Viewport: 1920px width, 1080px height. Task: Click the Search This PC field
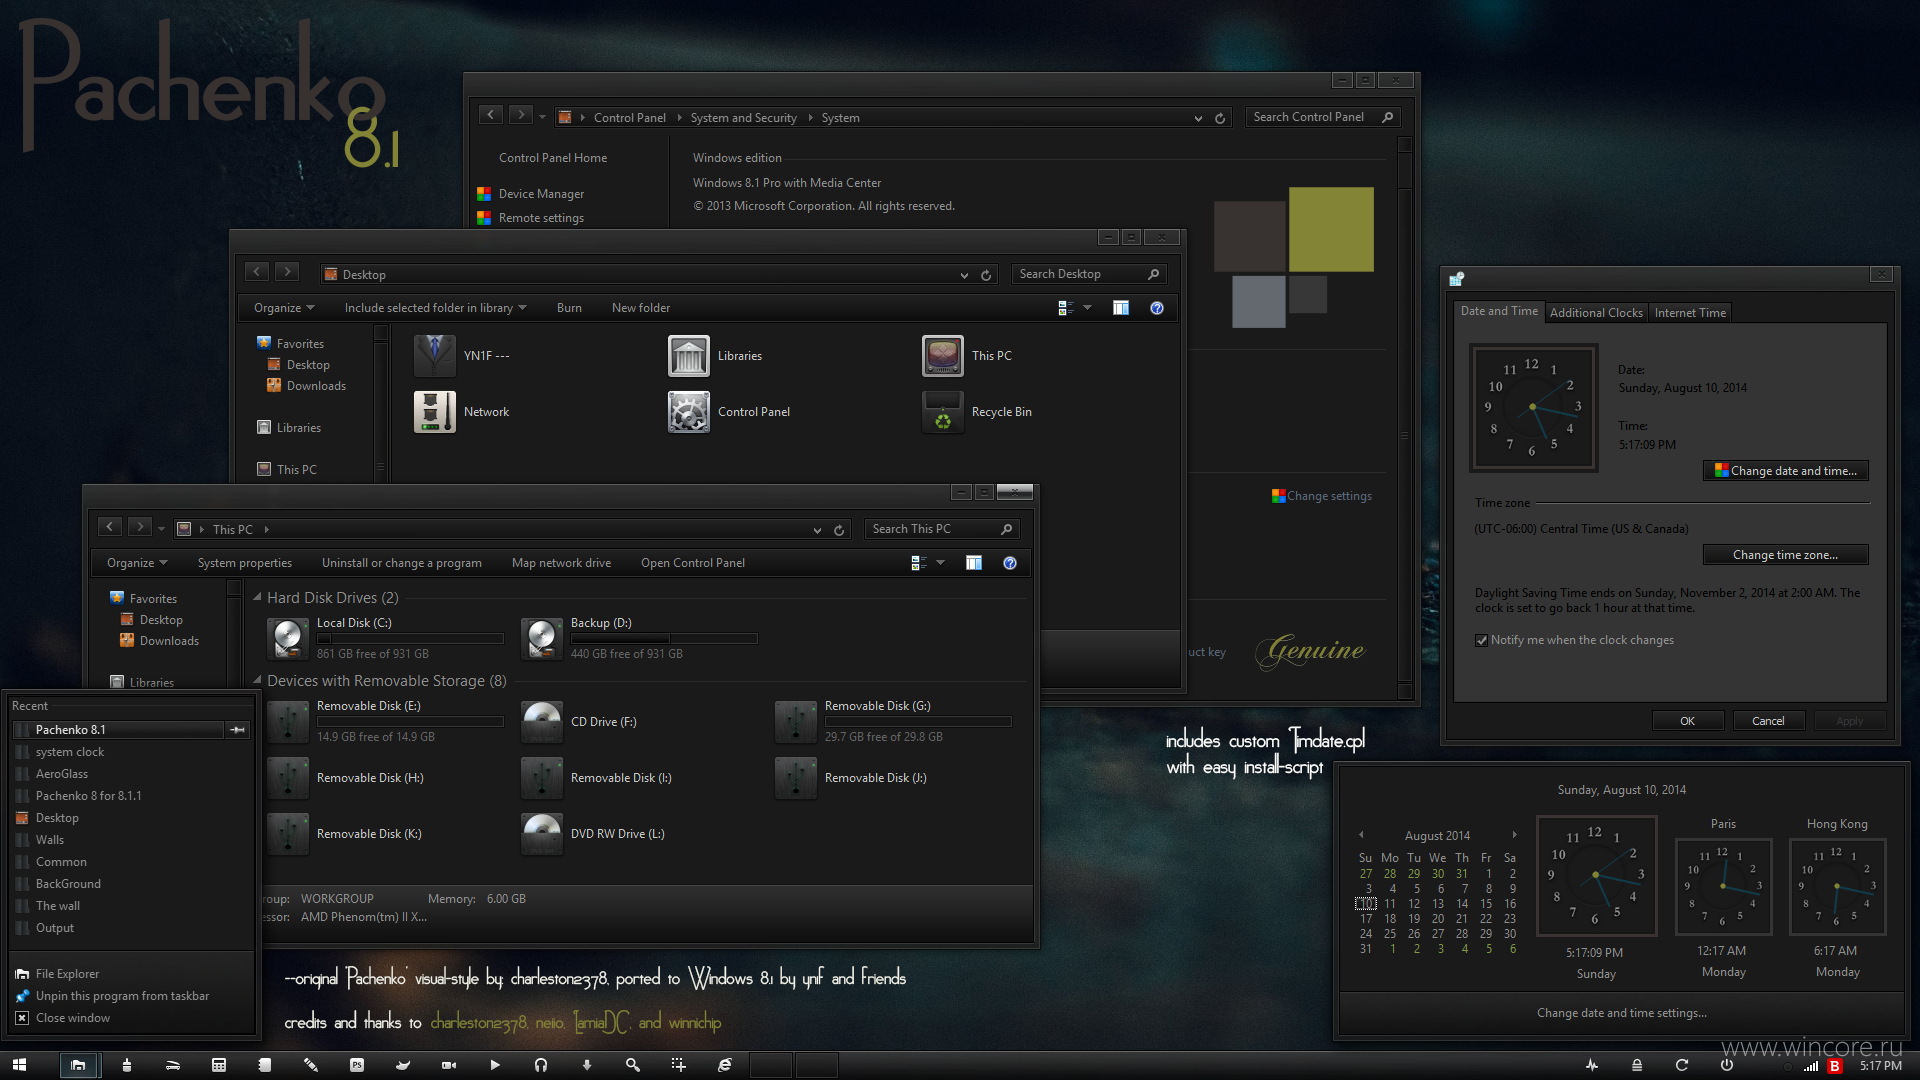[x=942, y=529]
